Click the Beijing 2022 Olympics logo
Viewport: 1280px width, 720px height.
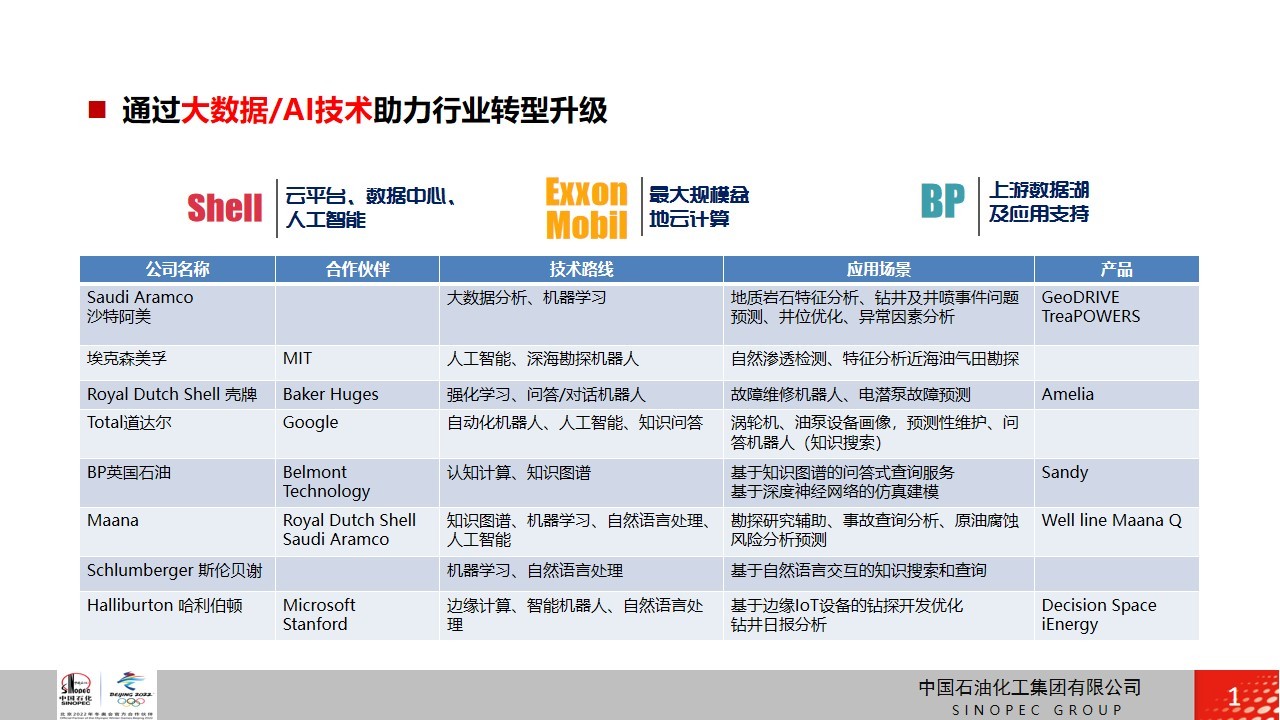(131, 690)
